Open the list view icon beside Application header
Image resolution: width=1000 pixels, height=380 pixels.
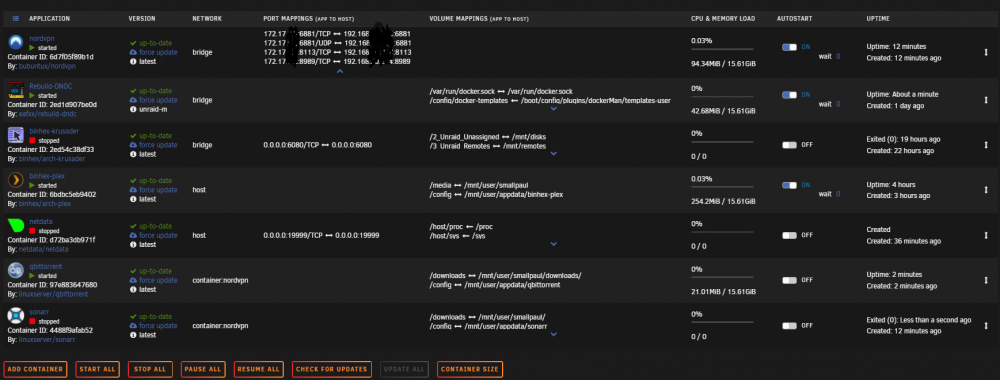(15, 18)
